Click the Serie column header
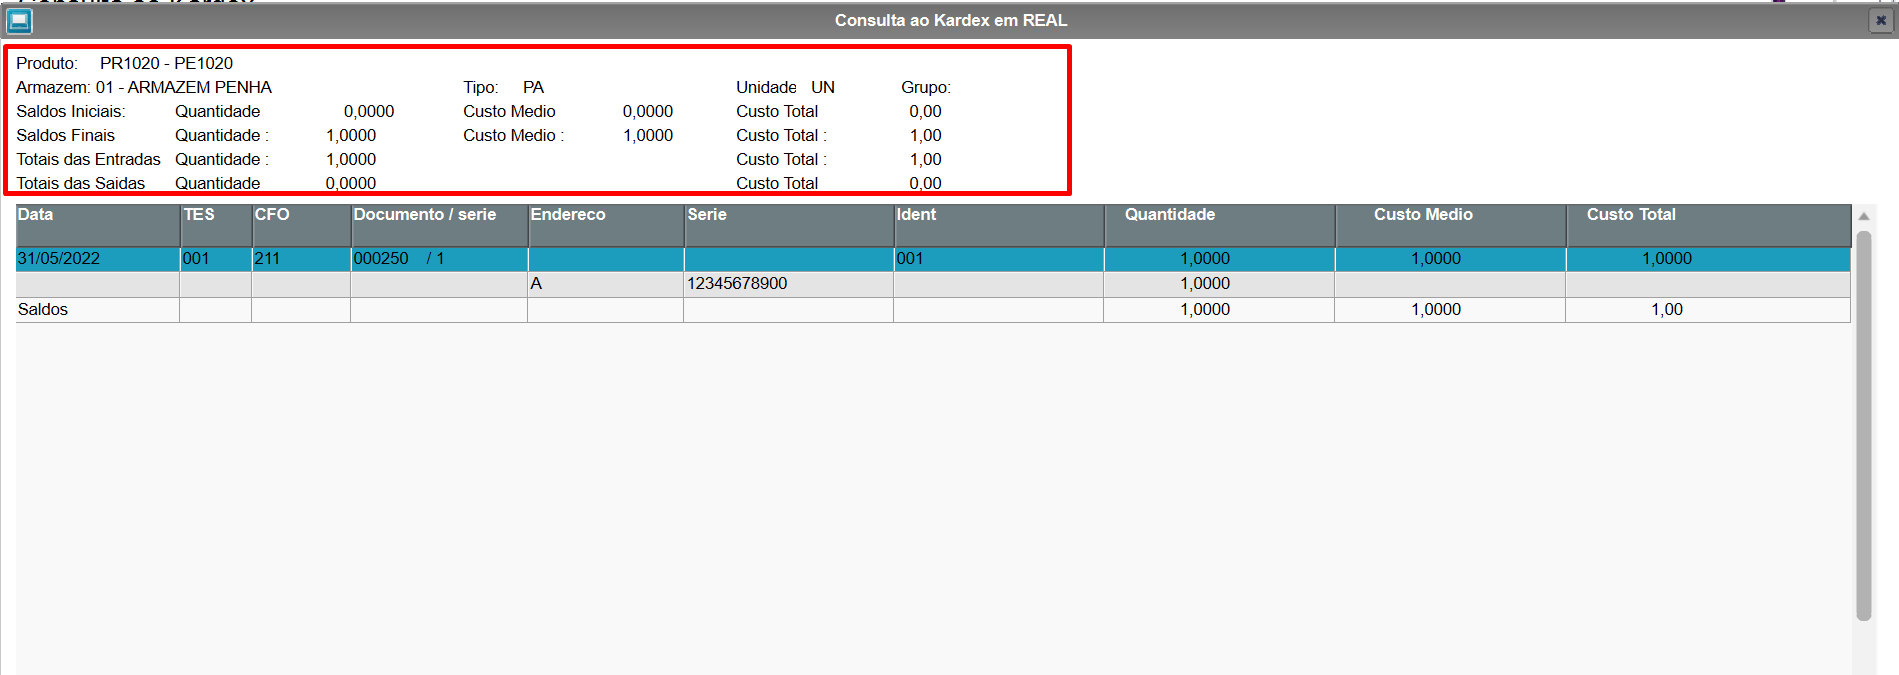The width and height of the screenshot is (1899, 675). pyautogui.click(x=789, y=225)
